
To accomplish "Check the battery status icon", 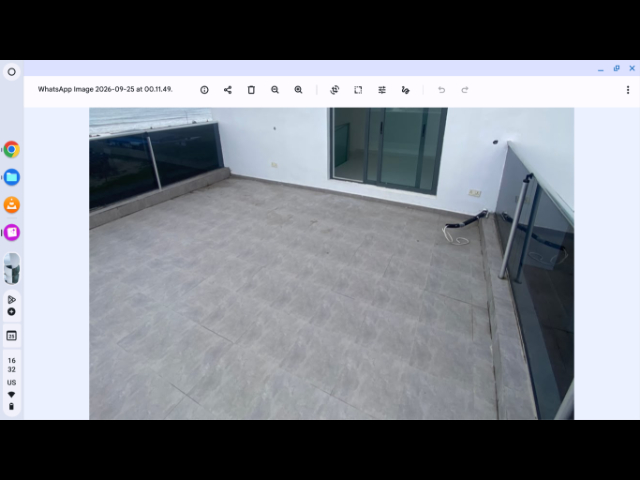I will [11, 407].
